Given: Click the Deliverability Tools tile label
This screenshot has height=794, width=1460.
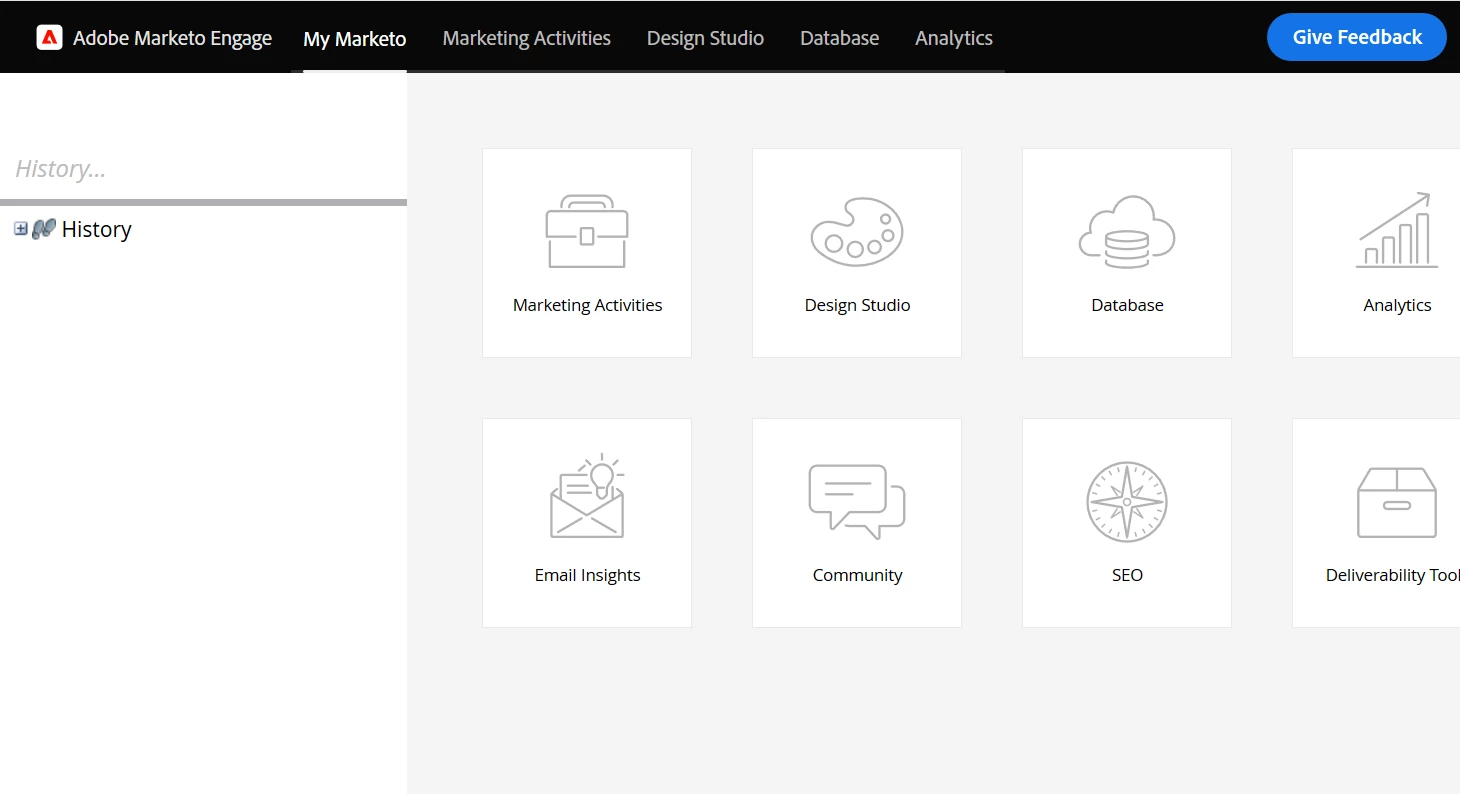Looking at the screenshot, I should point(1392,575).
